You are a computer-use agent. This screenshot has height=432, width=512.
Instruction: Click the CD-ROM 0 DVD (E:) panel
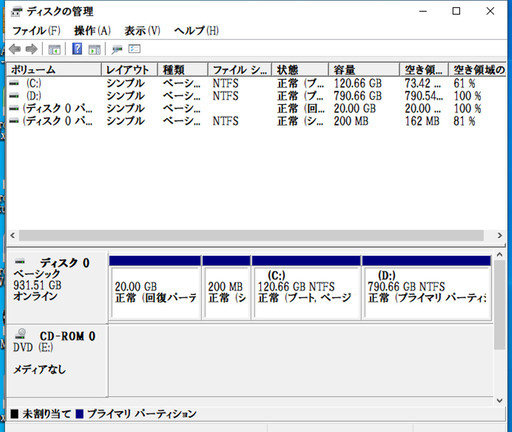pos(57,361)
